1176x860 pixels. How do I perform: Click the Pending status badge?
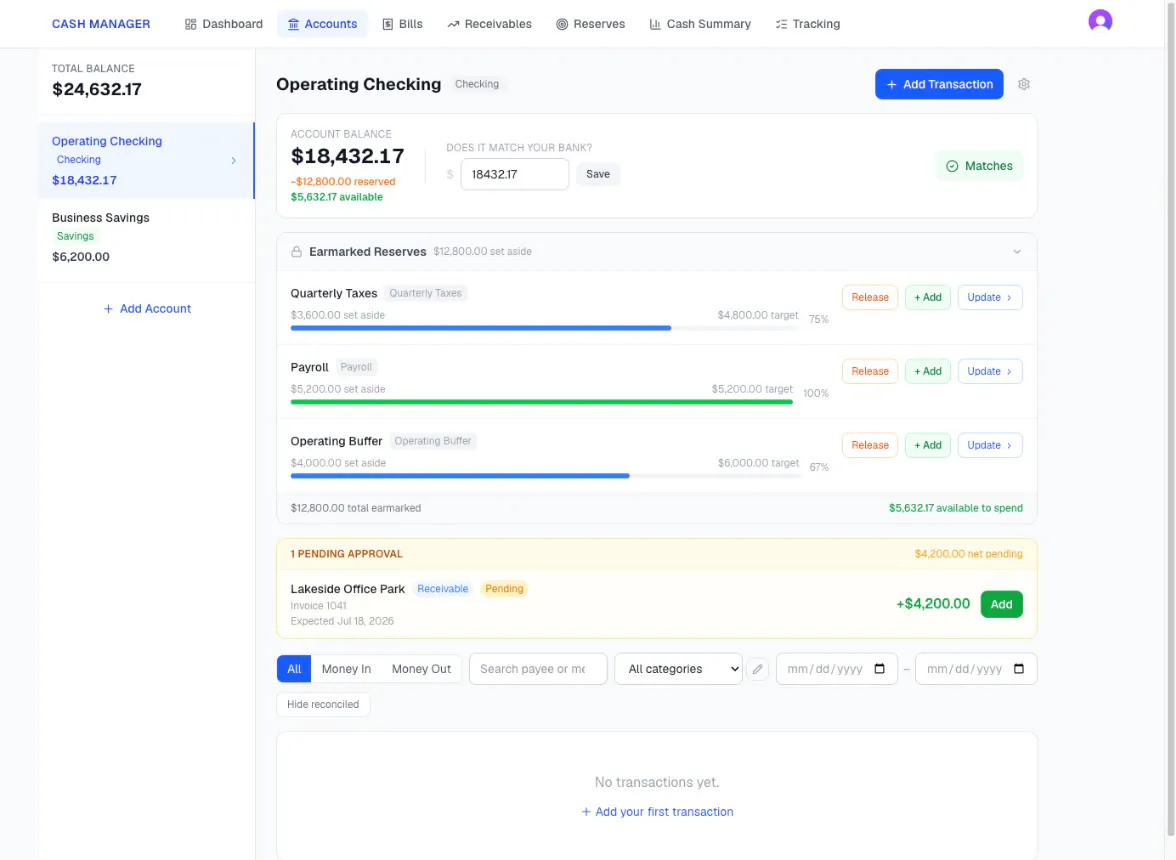click(x=504, y=589)
